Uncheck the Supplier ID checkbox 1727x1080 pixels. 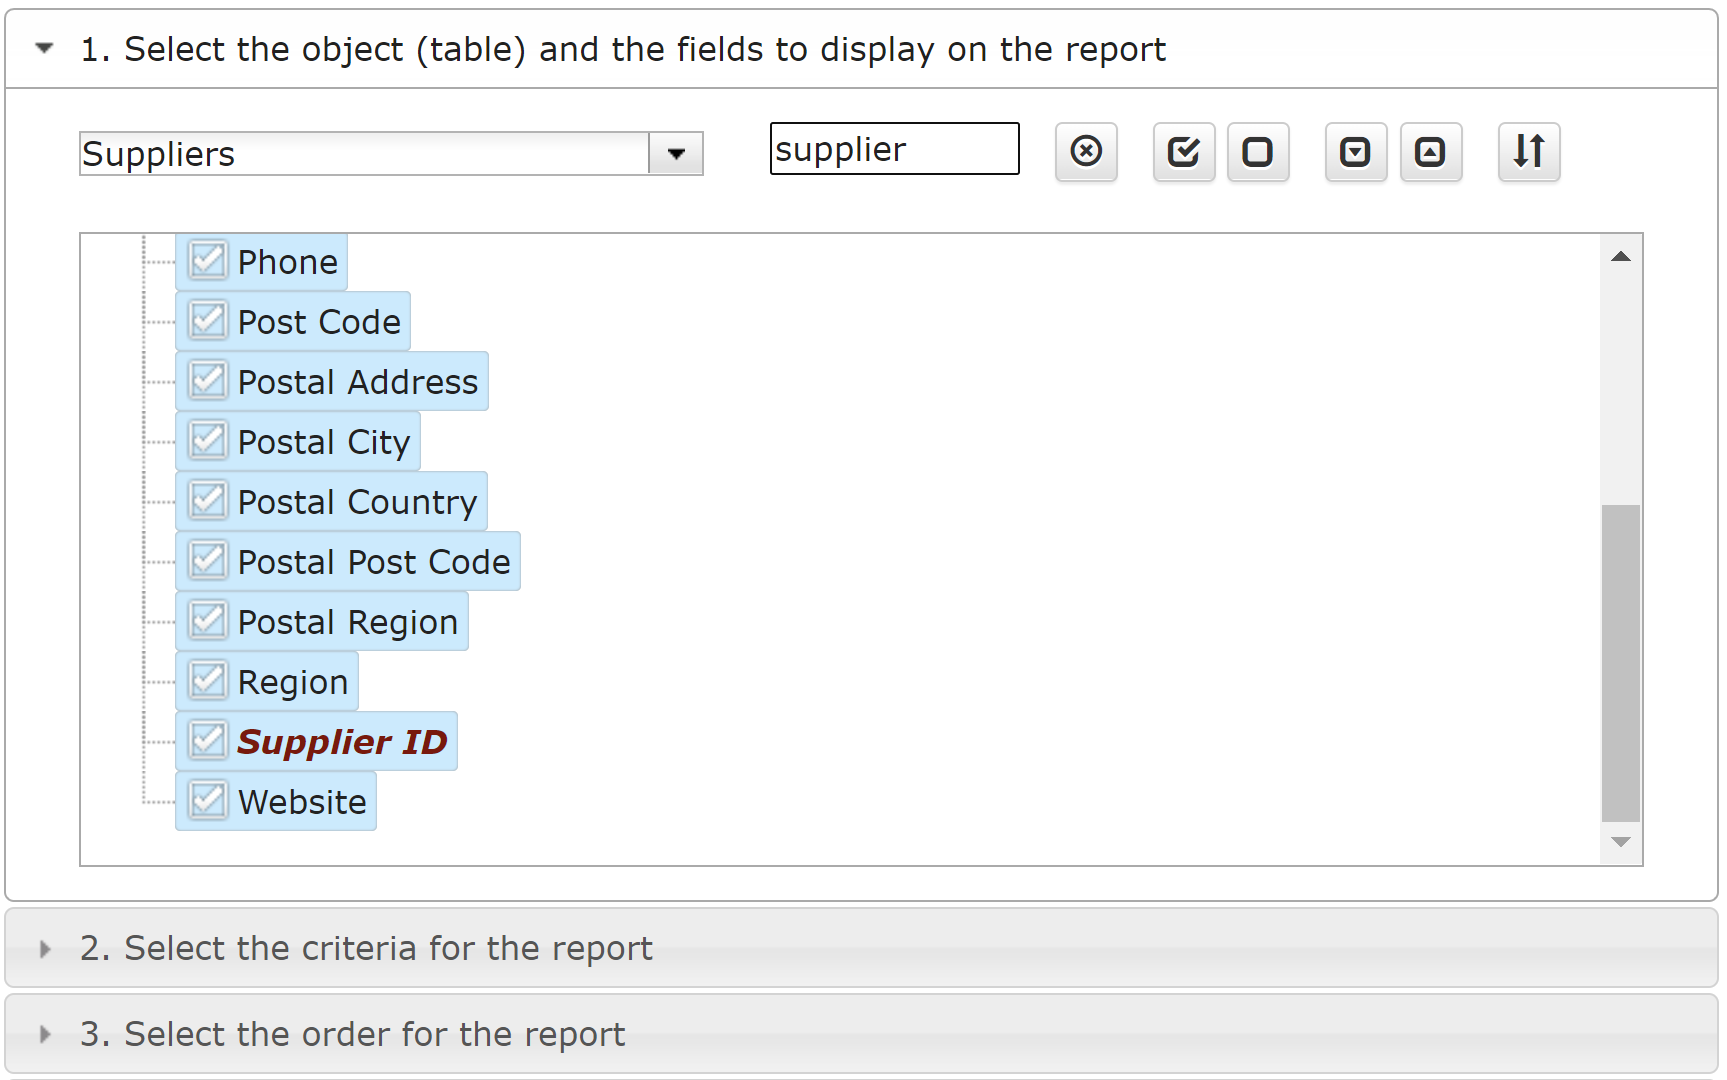pyautogui.click(x=208, y=741)
